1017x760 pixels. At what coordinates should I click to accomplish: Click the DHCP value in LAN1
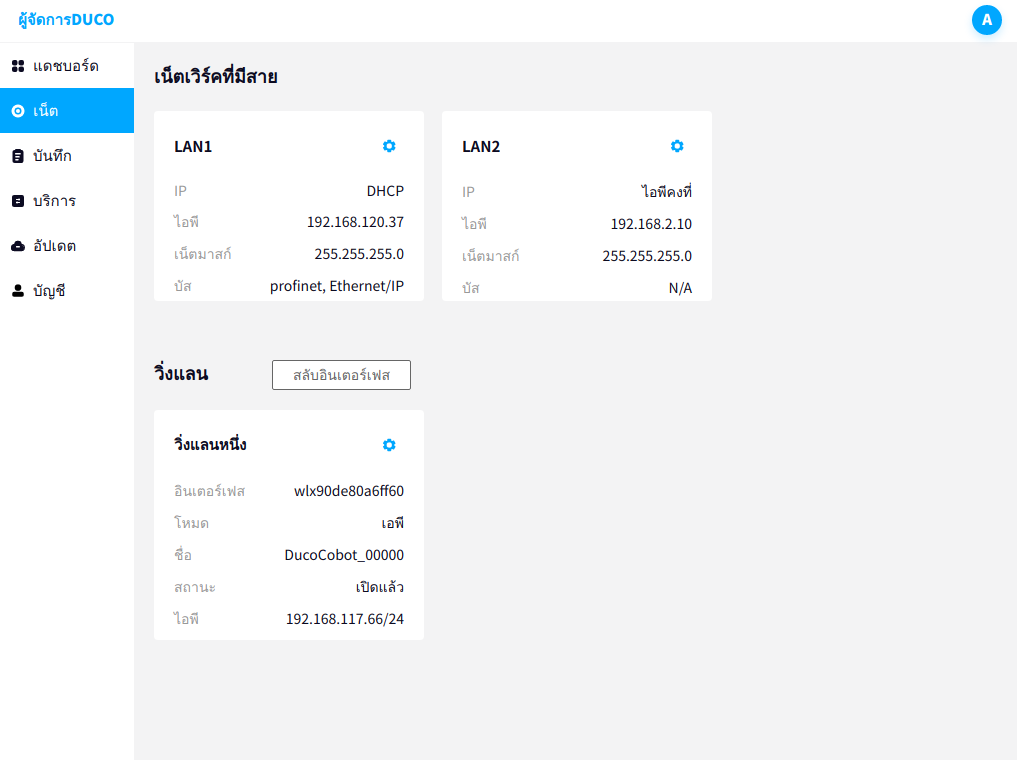point(385,191)
